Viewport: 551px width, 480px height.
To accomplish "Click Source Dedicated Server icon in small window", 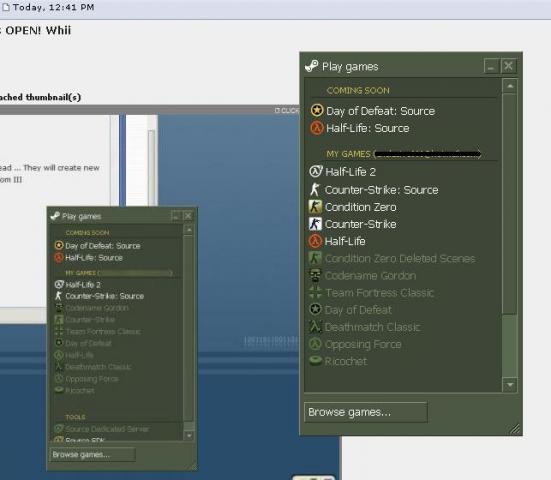I will (59, 428).
